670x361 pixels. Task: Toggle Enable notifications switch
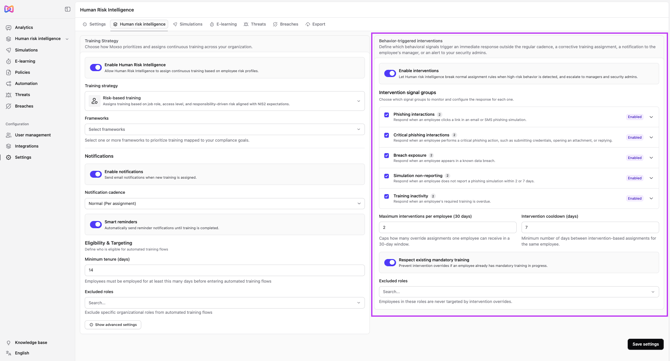(96, 174)
